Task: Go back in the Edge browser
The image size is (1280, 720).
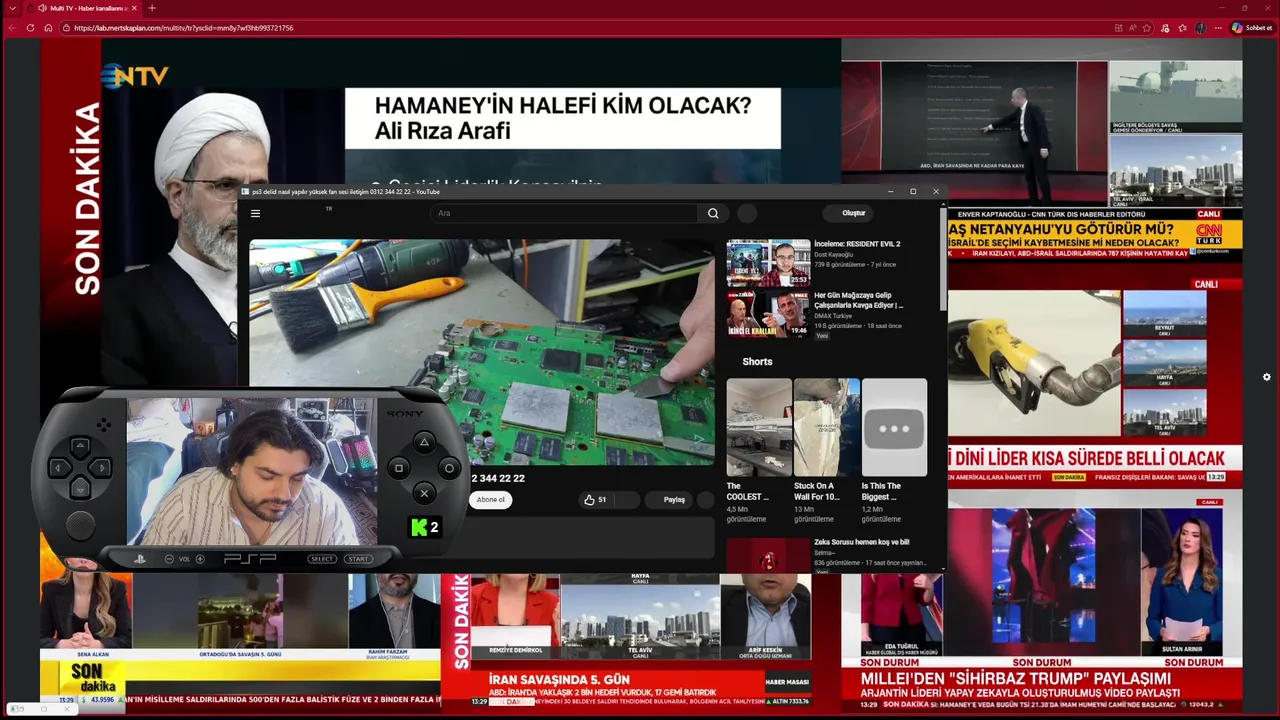Action: click(x=12, y=28)
